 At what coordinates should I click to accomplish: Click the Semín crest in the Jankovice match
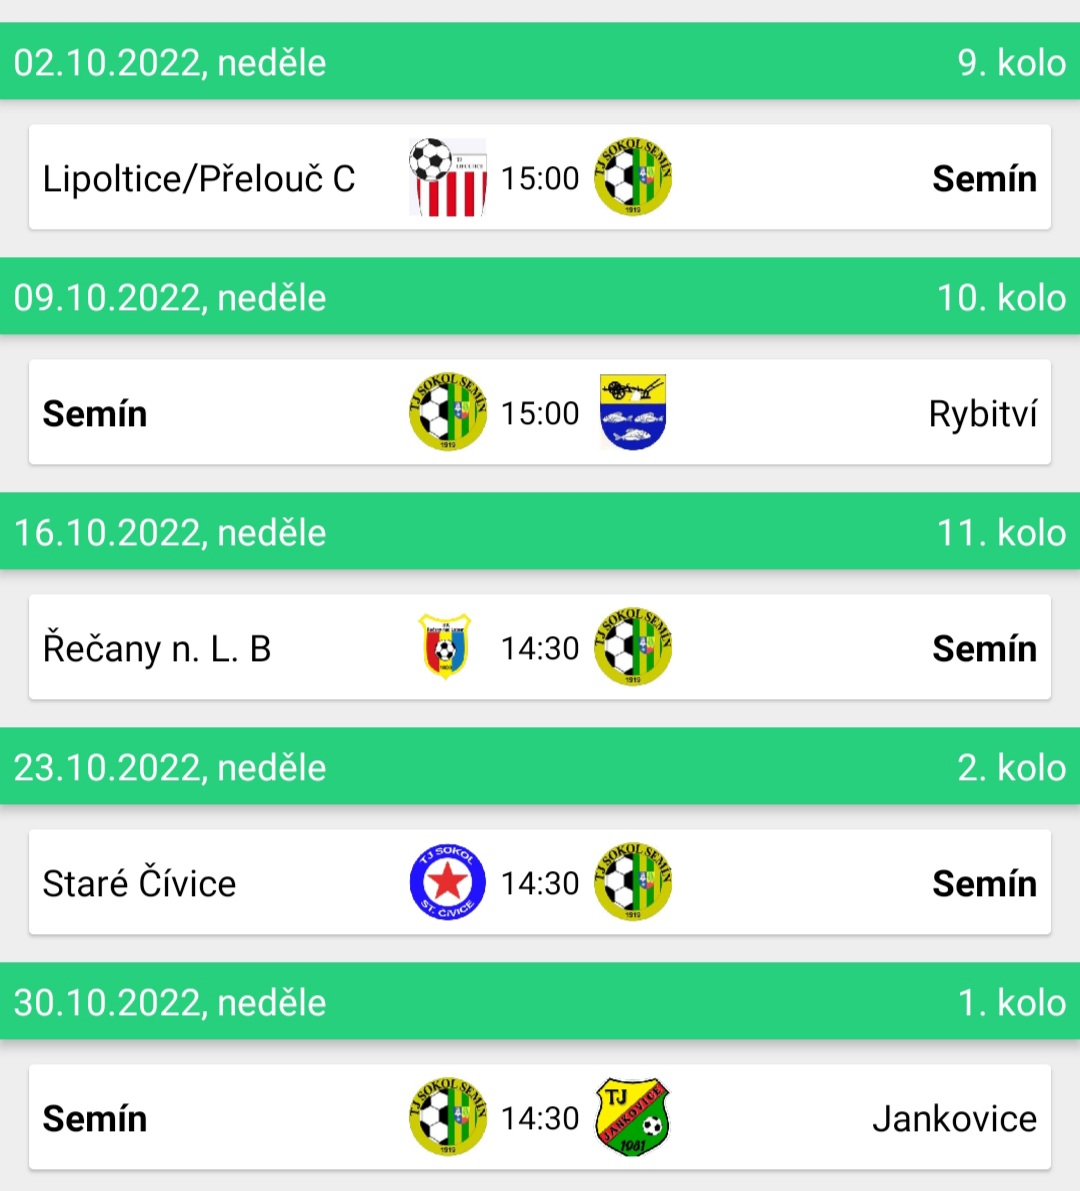tap(447, 1117)
